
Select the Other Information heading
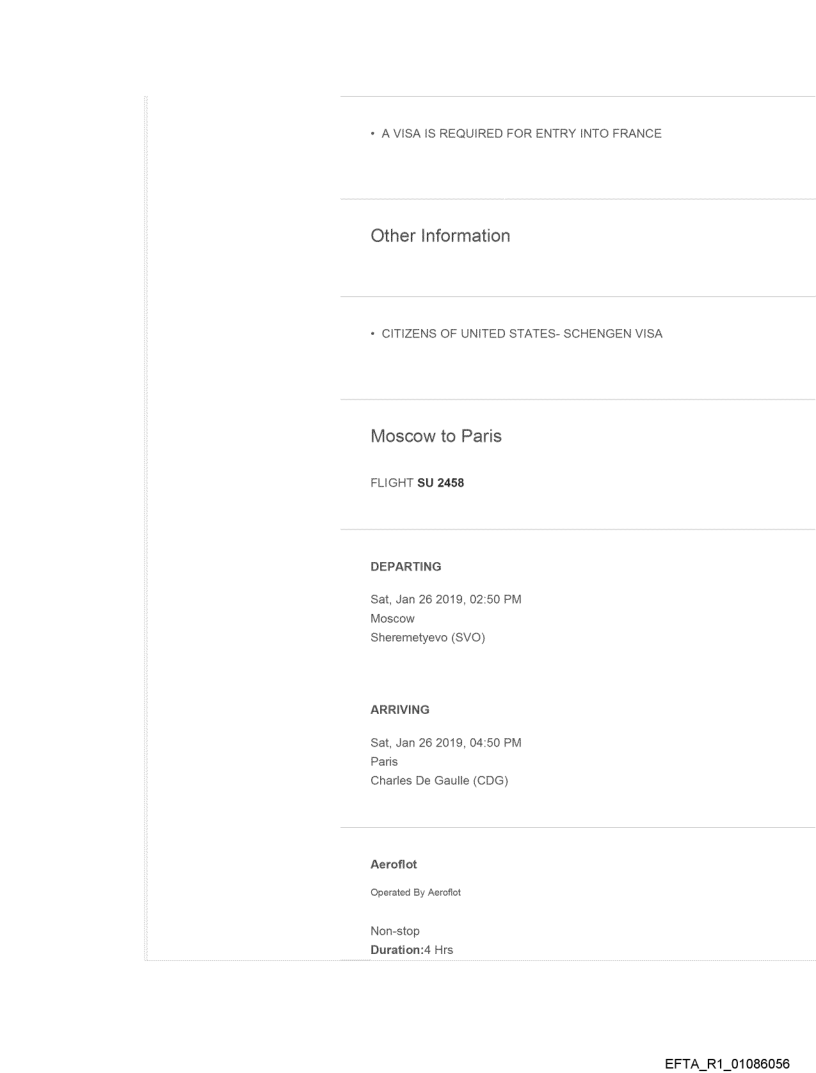pyautogui.click(x=440, y=236)
